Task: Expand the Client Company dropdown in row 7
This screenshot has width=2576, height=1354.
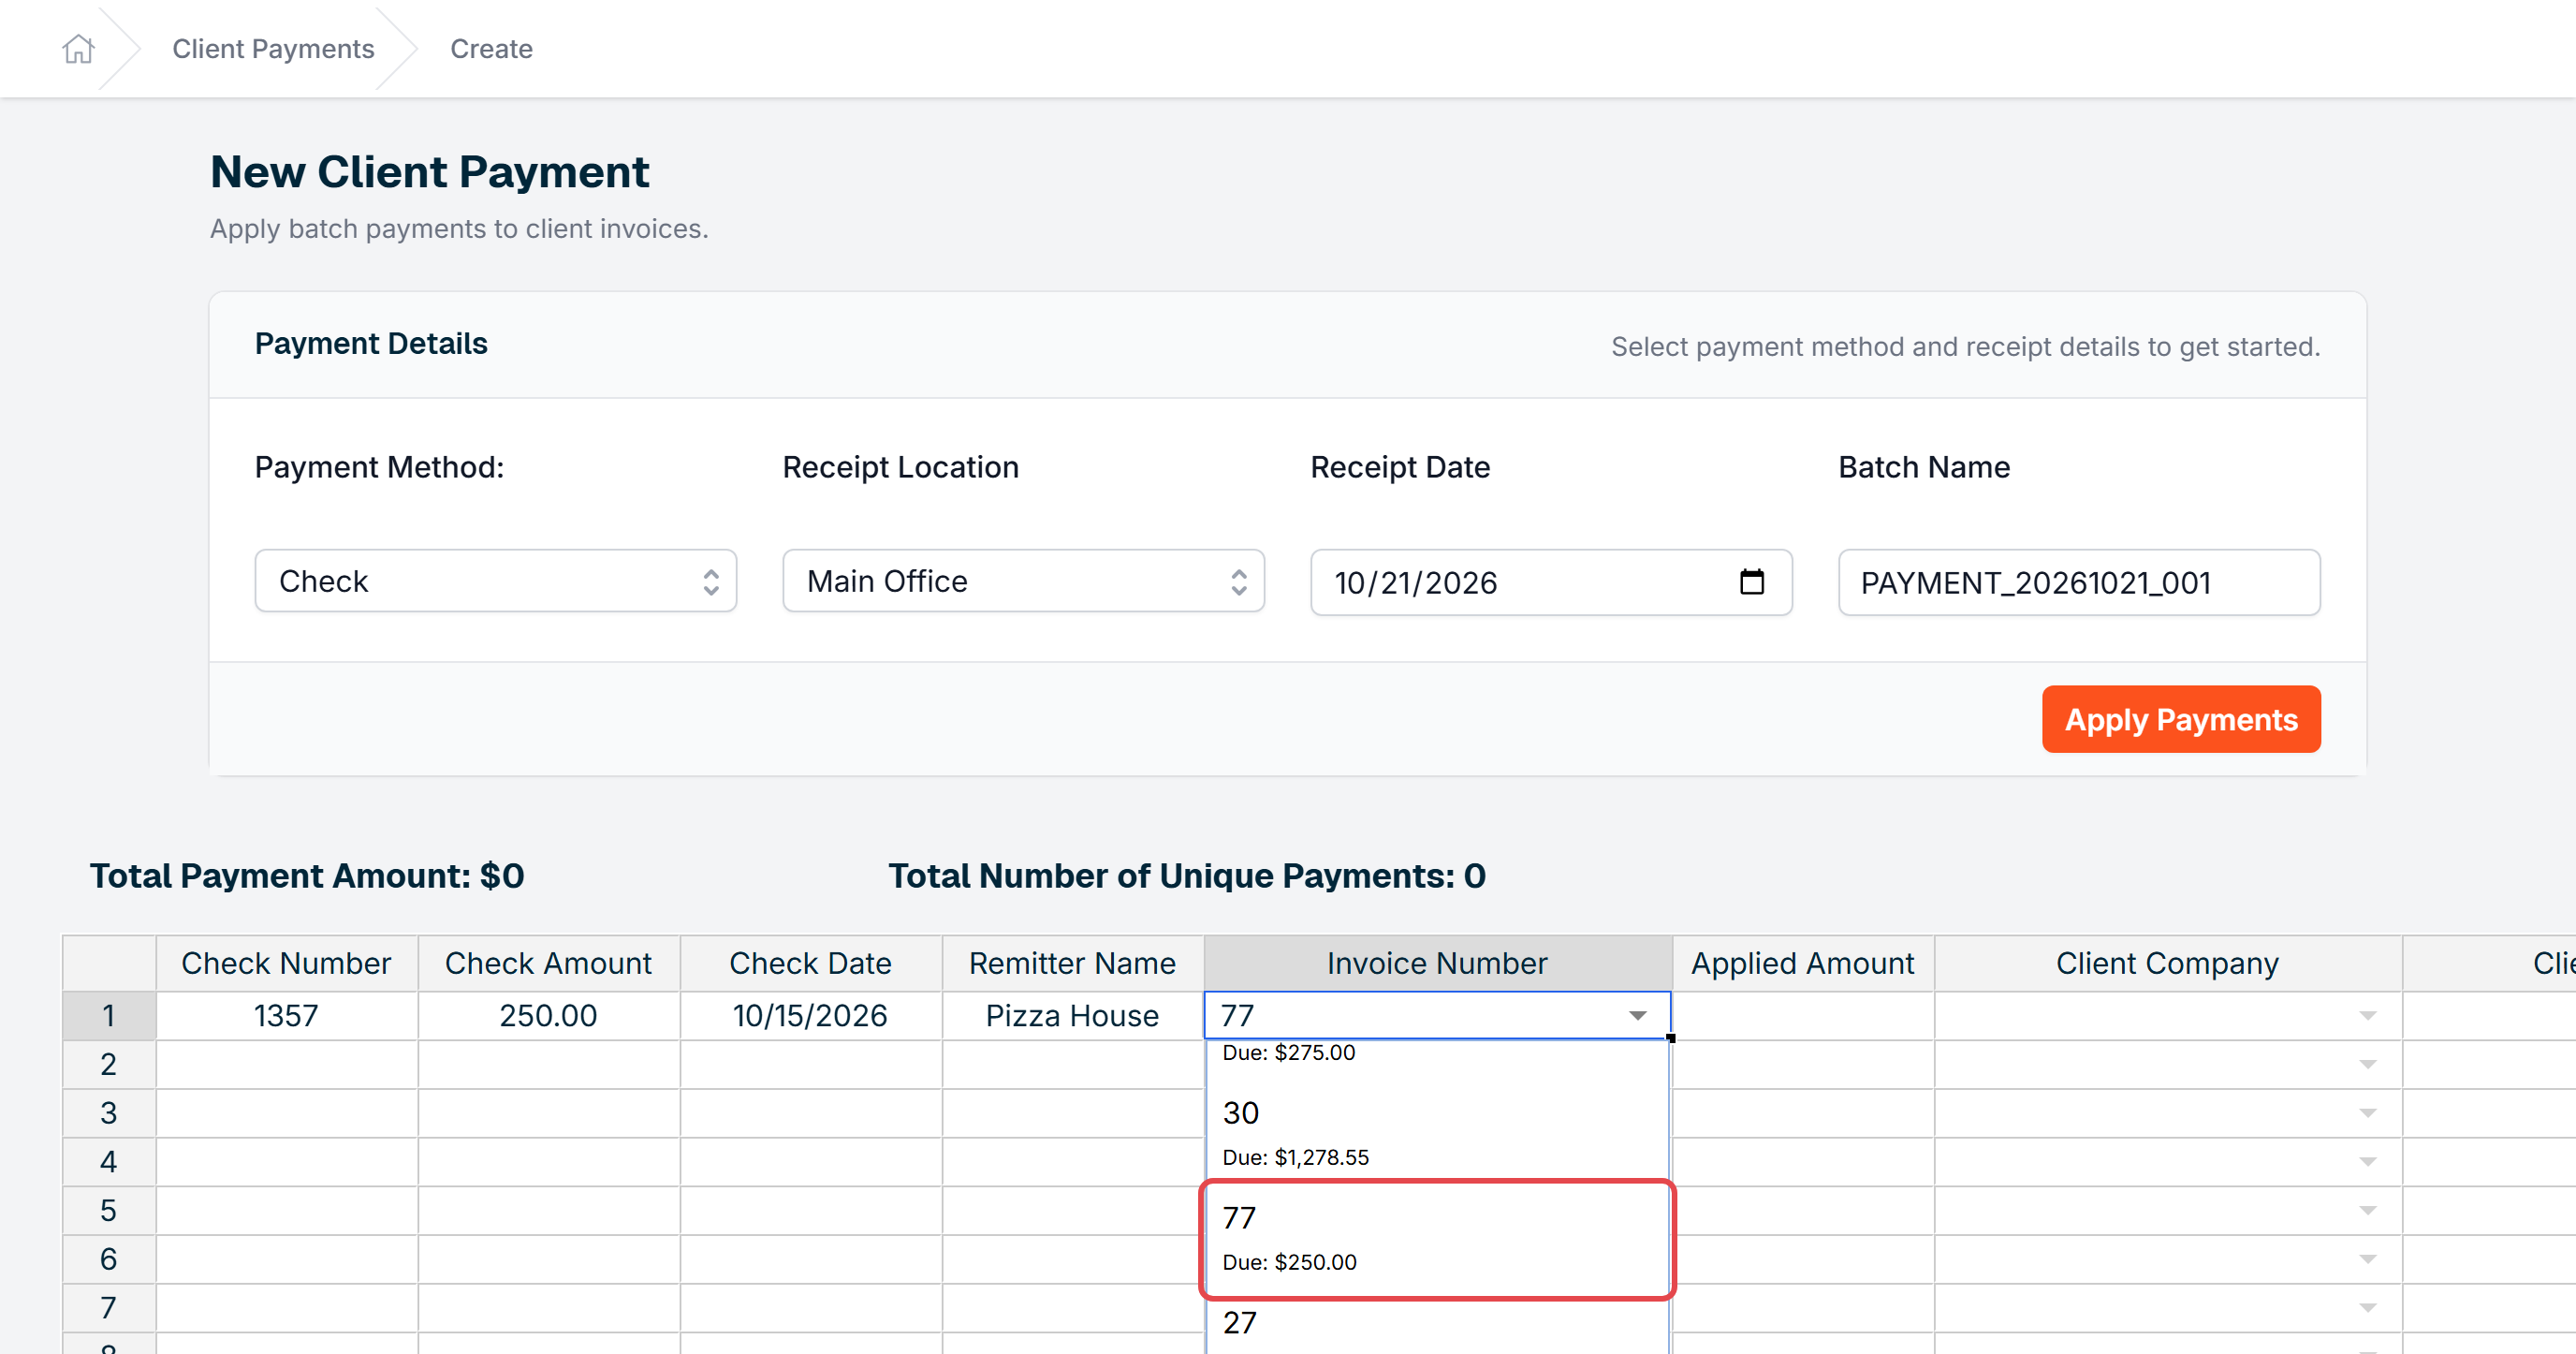Action: (x=2367, y=1308)
